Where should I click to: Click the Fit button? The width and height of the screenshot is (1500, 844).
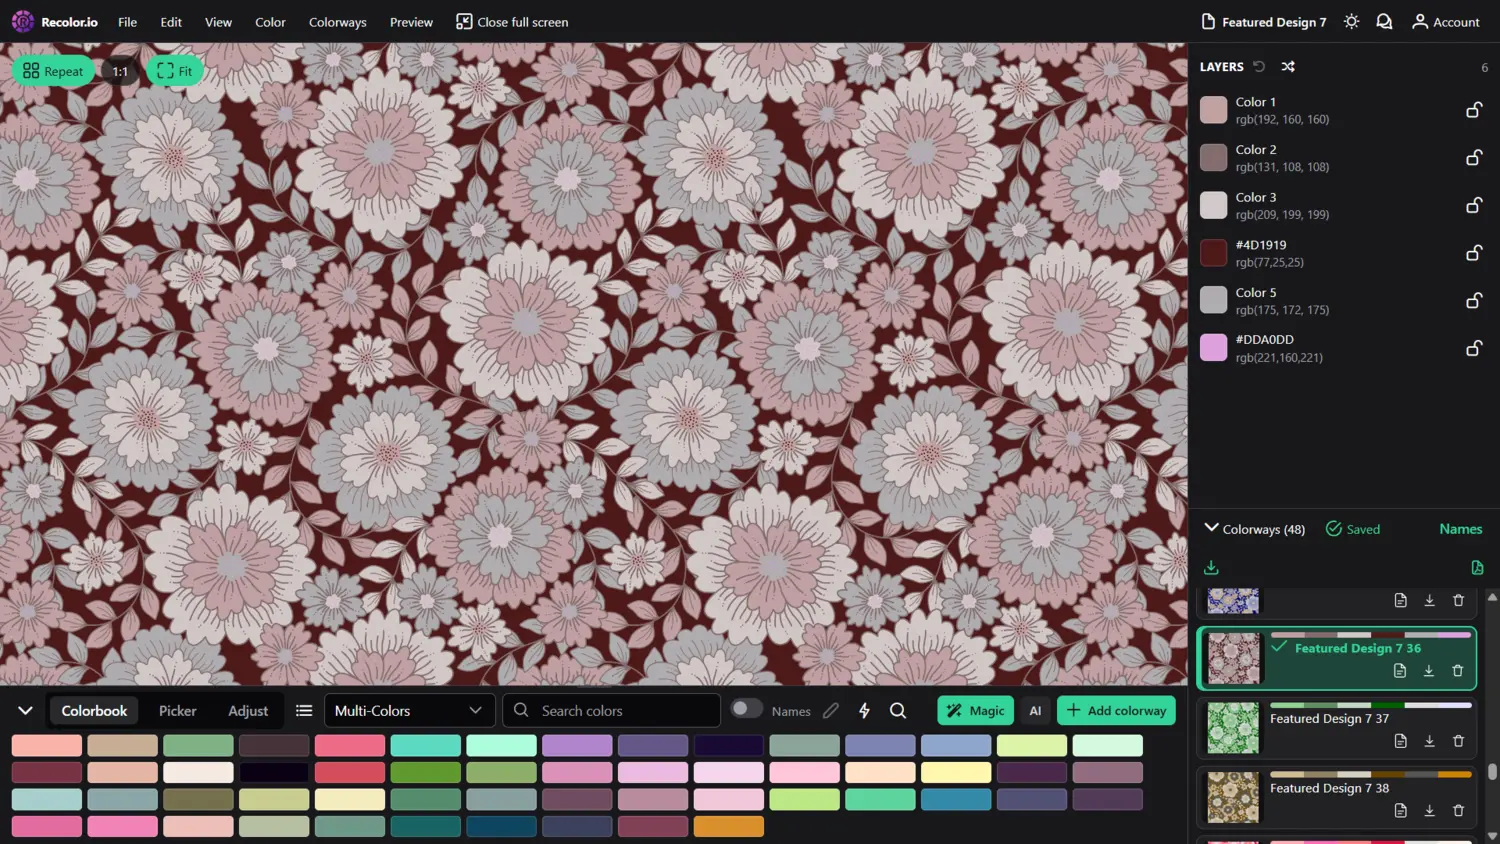[x=175, y=71]
